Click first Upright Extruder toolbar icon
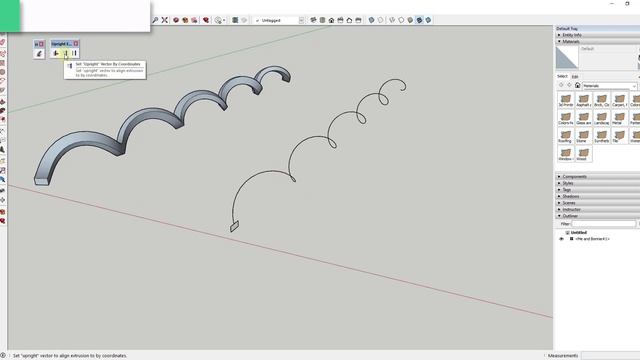The height and width of the screenshot is (360, 640). (56, 53)
